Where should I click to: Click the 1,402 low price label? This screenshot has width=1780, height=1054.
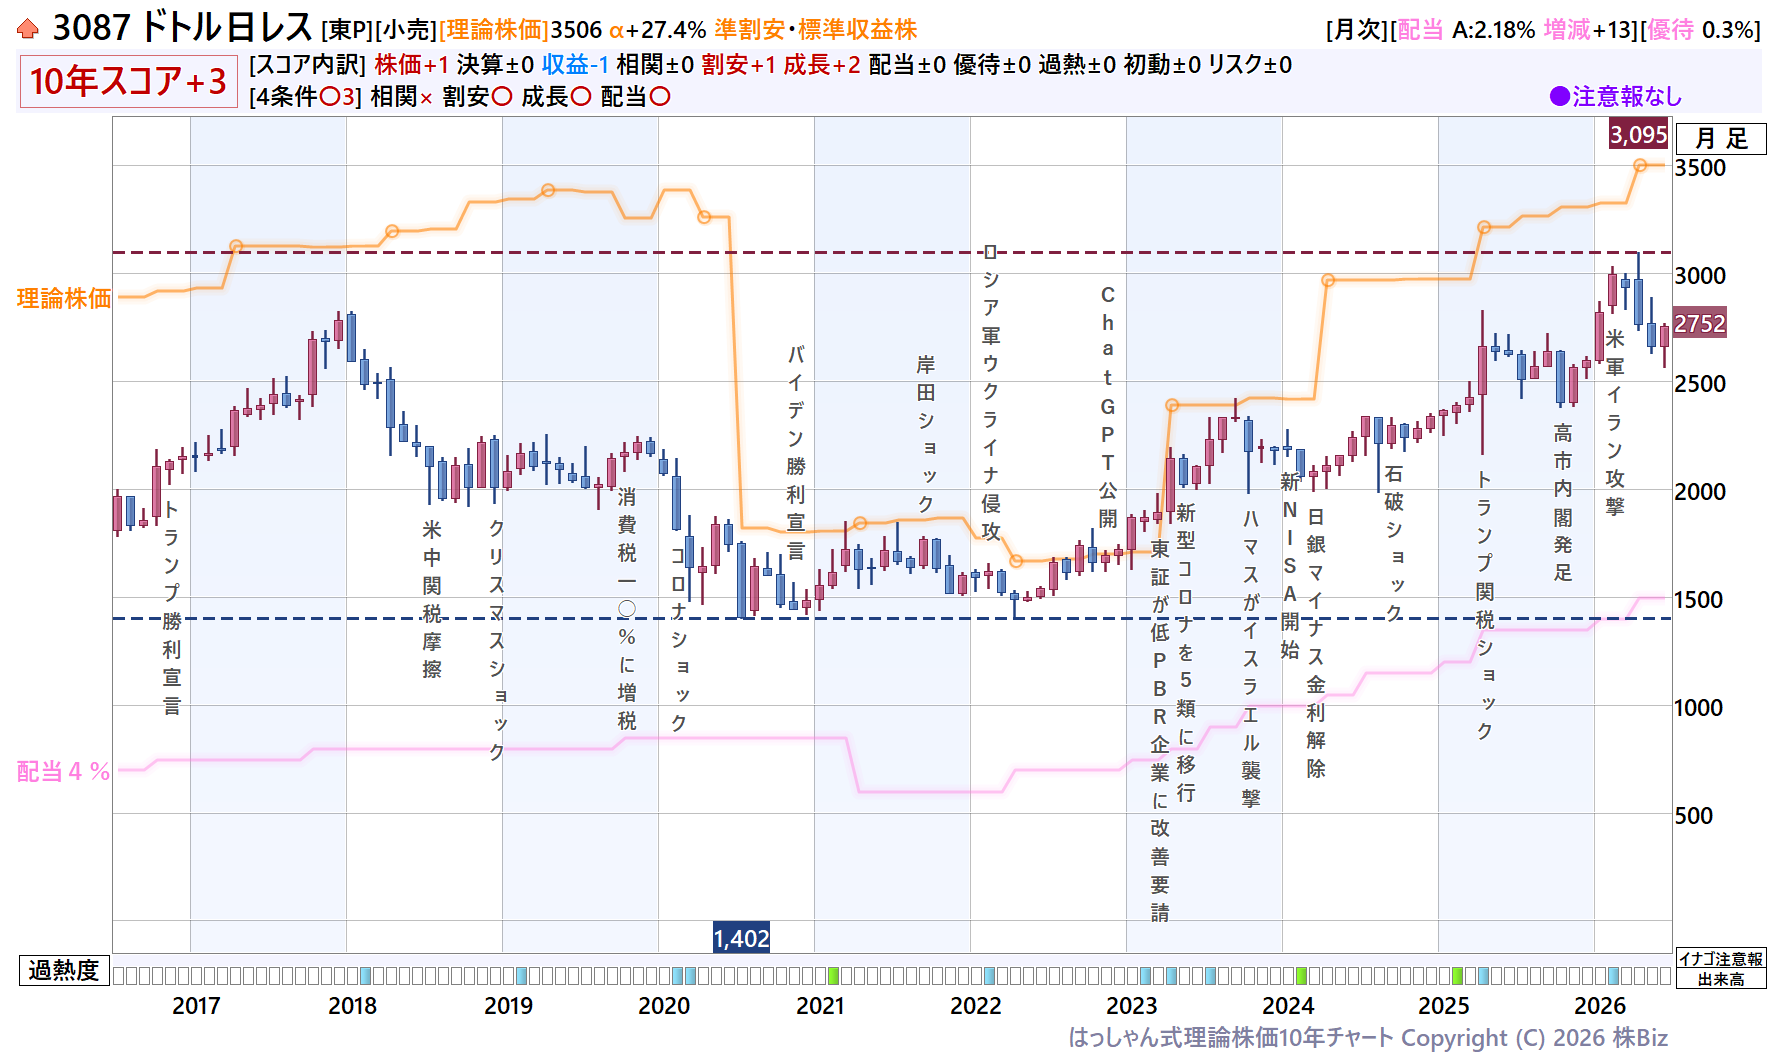pos(741,938)
